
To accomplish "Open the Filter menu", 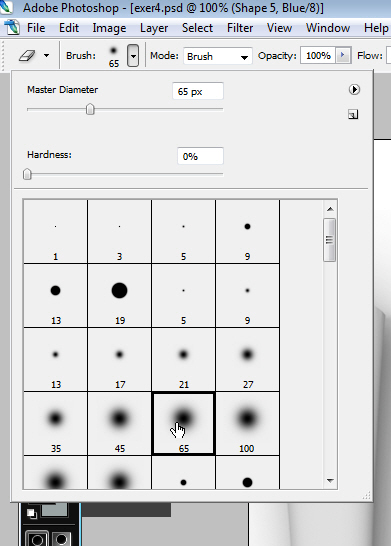I will click(x=240, y=28).
